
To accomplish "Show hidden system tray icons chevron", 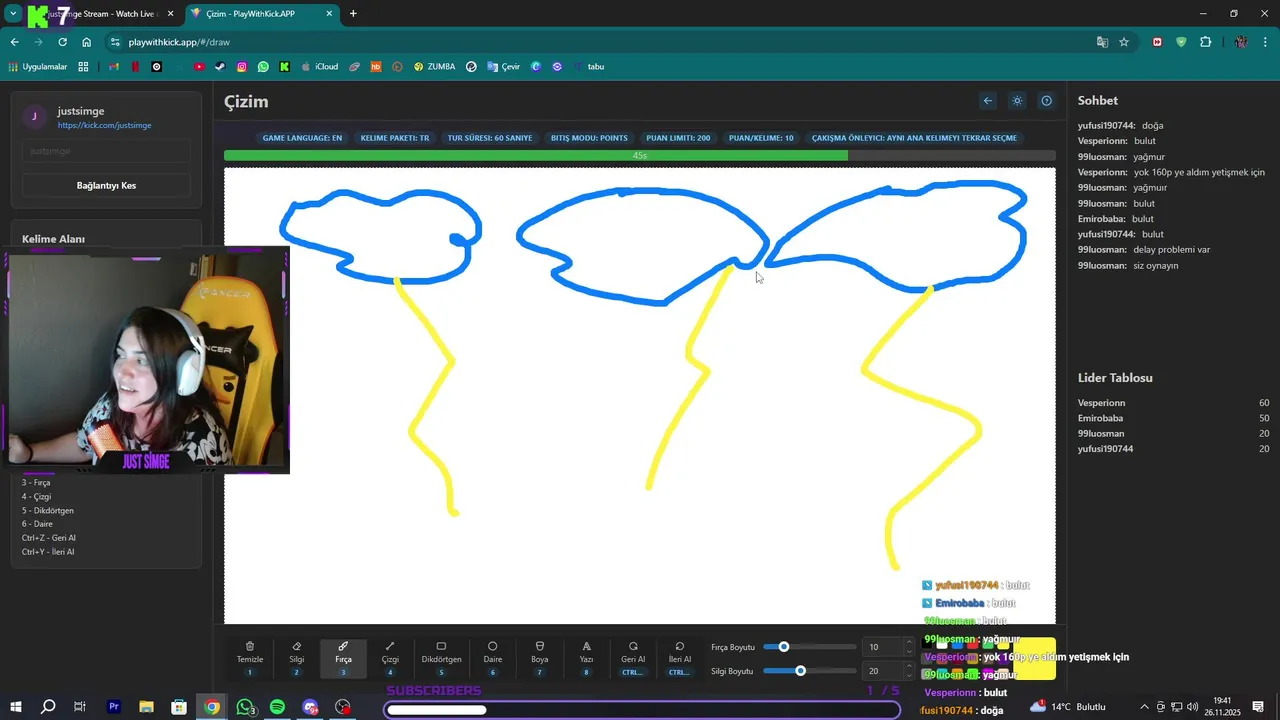I will (1145, 707).
